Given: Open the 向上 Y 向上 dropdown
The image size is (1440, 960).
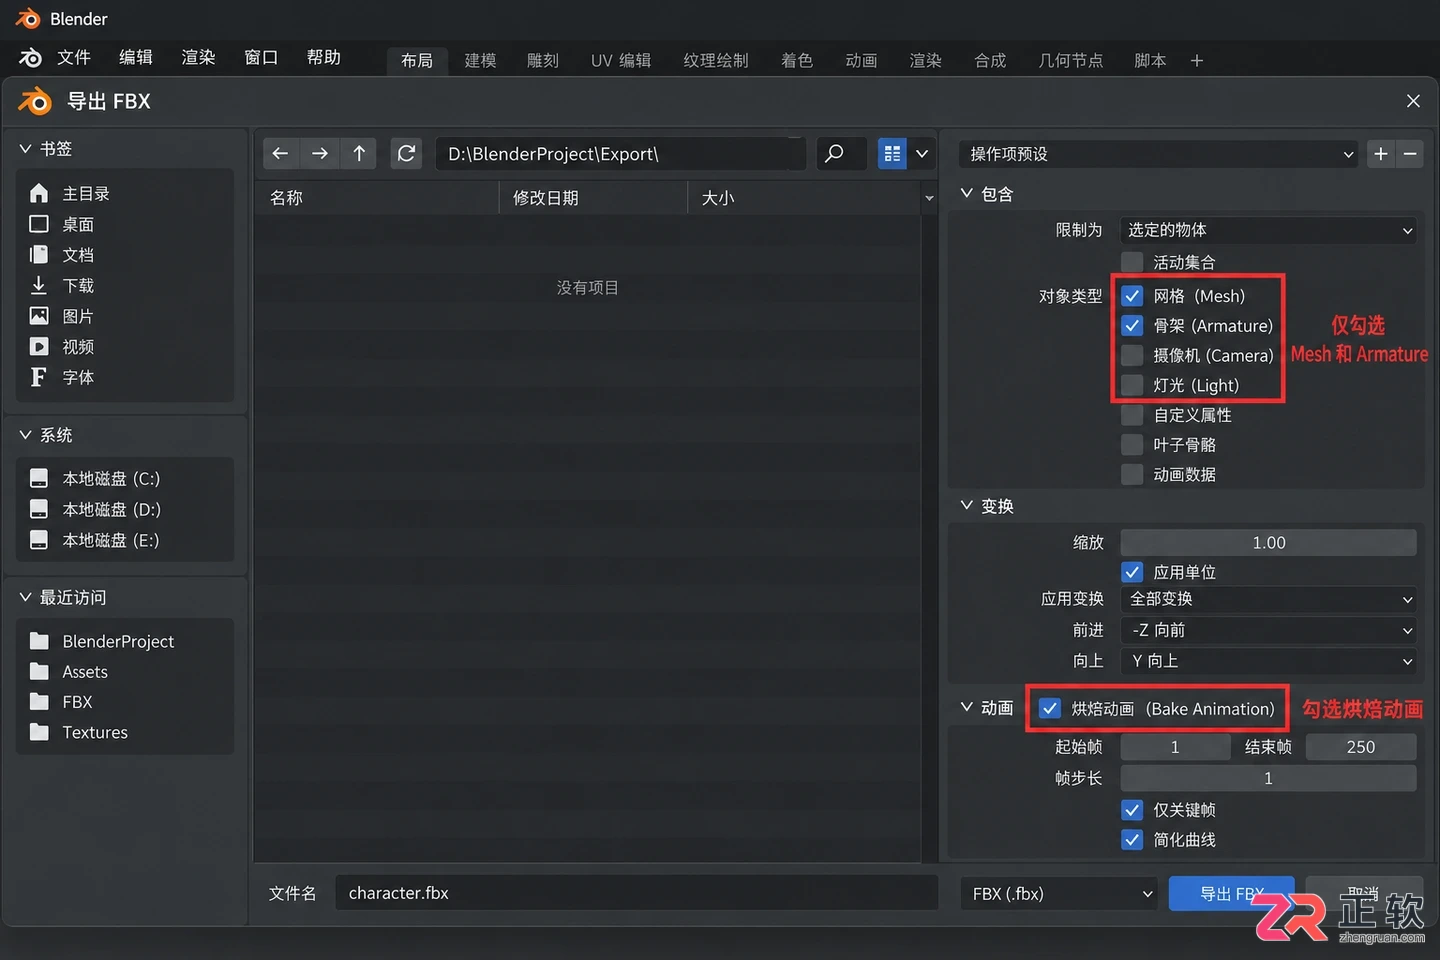Looking at the screenshot, I should 1268,661.
